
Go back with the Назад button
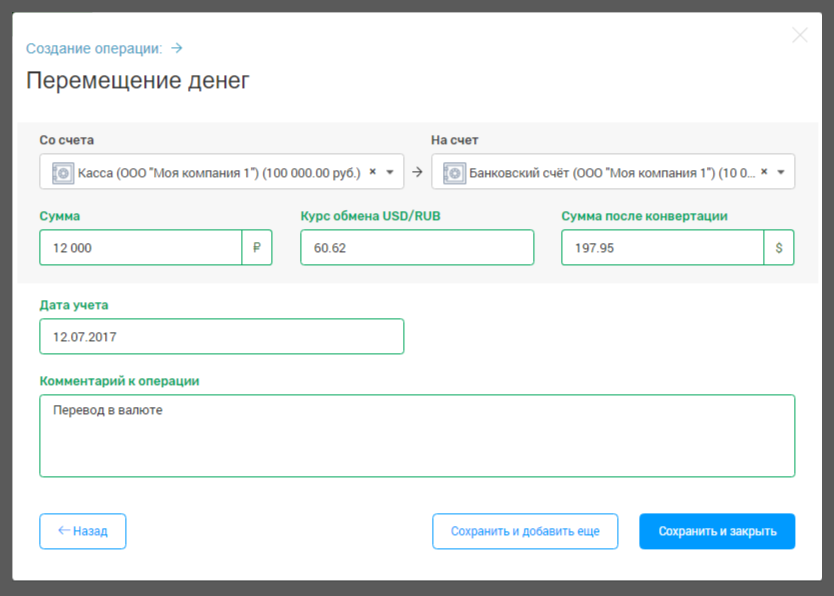coord(83,532)
